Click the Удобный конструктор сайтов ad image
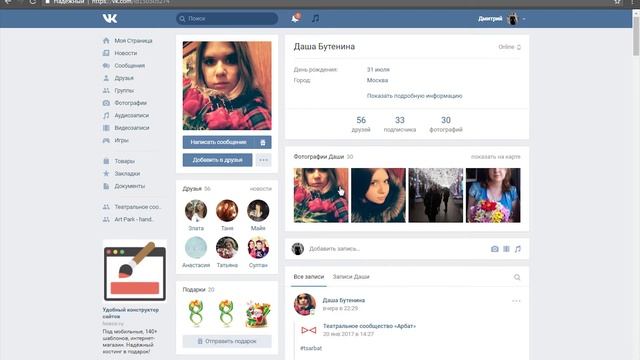The width and height of the screenshot is (640, 360). [134, 271]
